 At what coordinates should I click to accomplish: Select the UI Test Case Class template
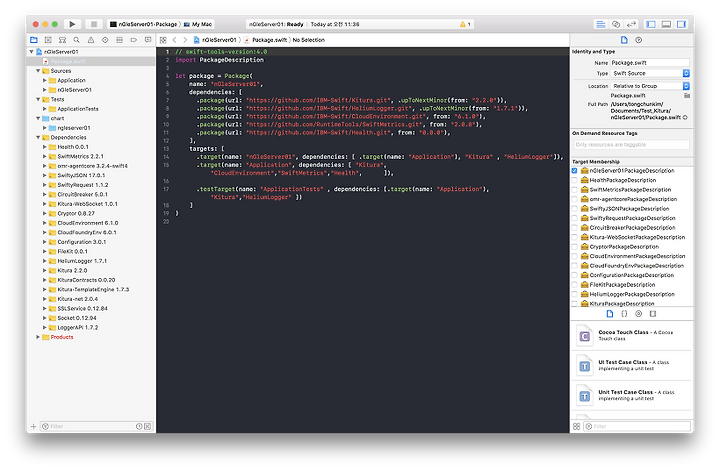click(x=632, y=365)
